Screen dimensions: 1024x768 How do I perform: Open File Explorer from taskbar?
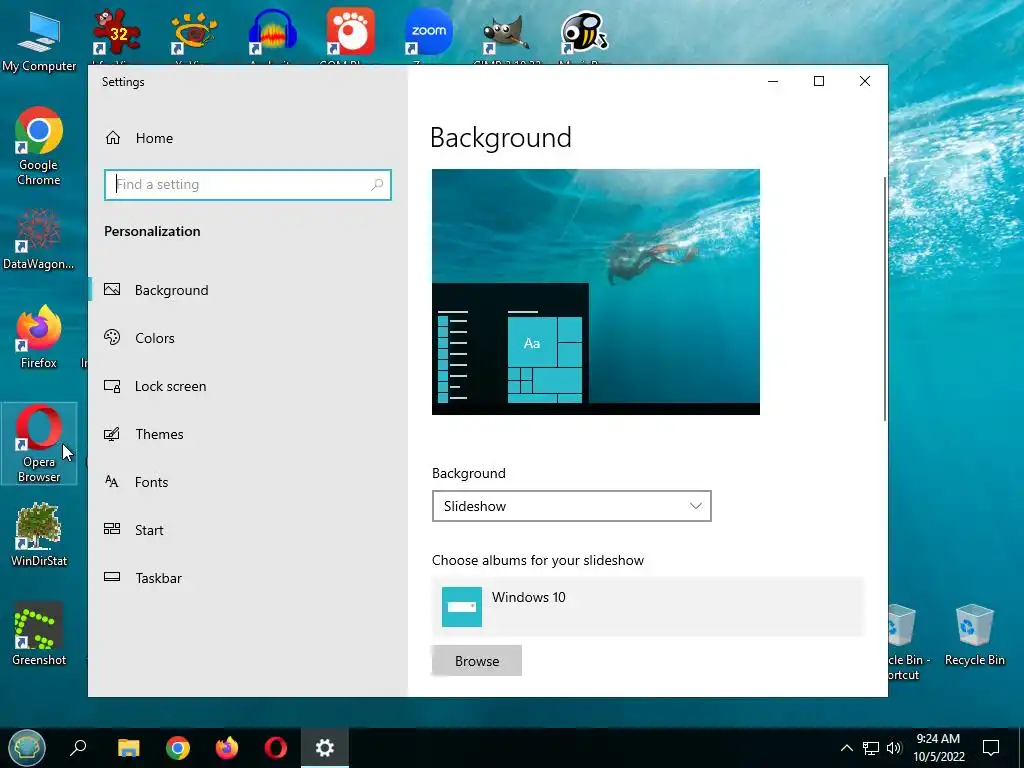[x=129, y=748]
